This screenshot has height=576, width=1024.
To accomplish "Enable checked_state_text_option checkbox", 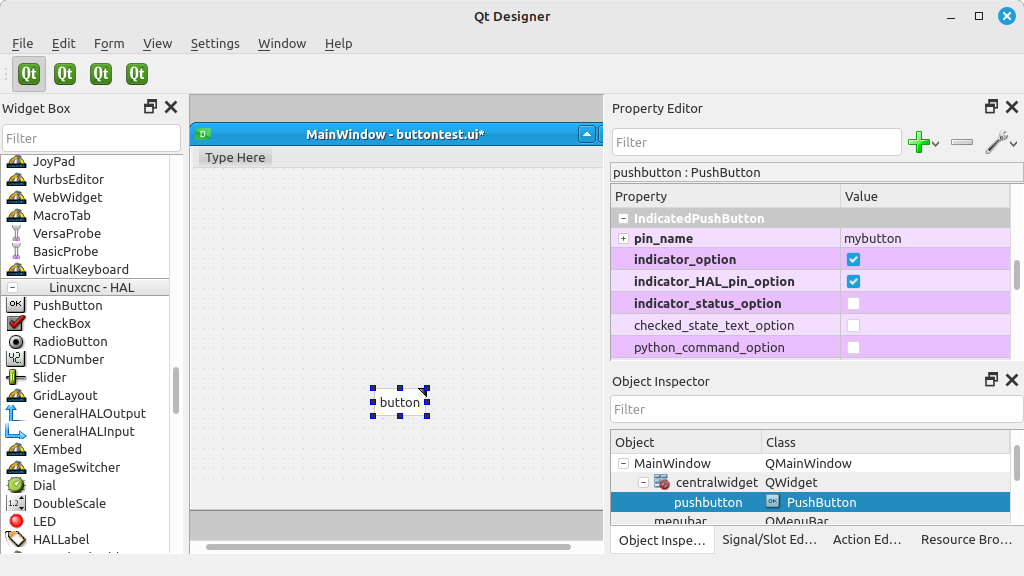I will 854,326.
